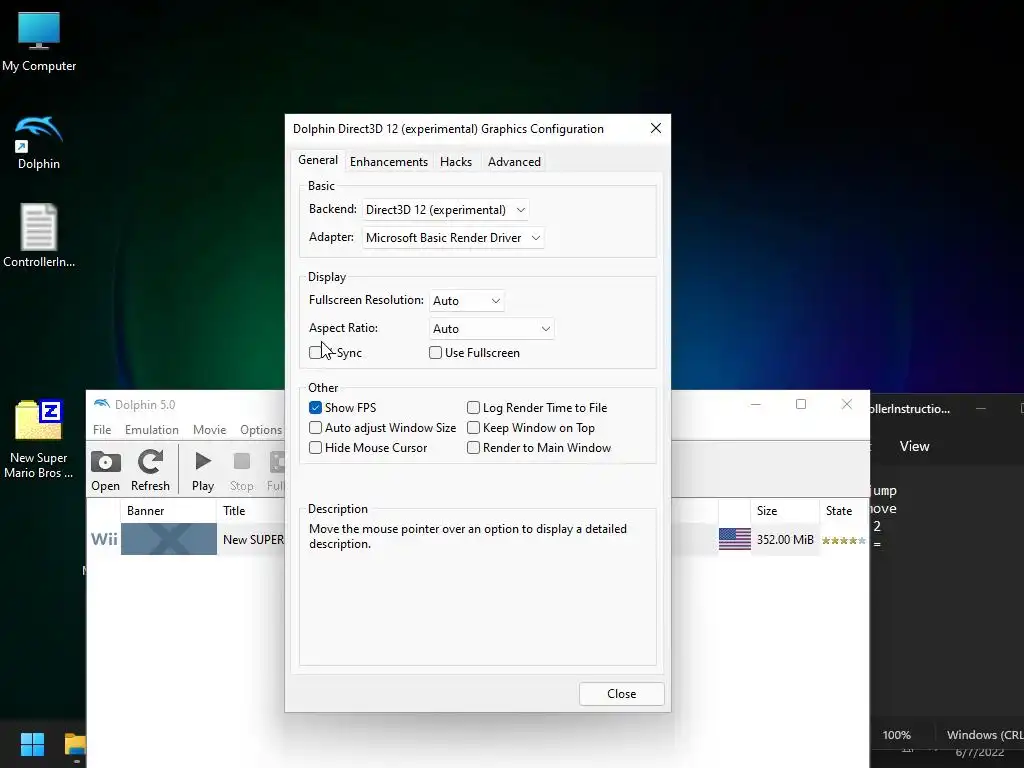Minimize the Dolphin 5.0 window
This screenshot has height=768, width=1024.
[x=756, y=404]
